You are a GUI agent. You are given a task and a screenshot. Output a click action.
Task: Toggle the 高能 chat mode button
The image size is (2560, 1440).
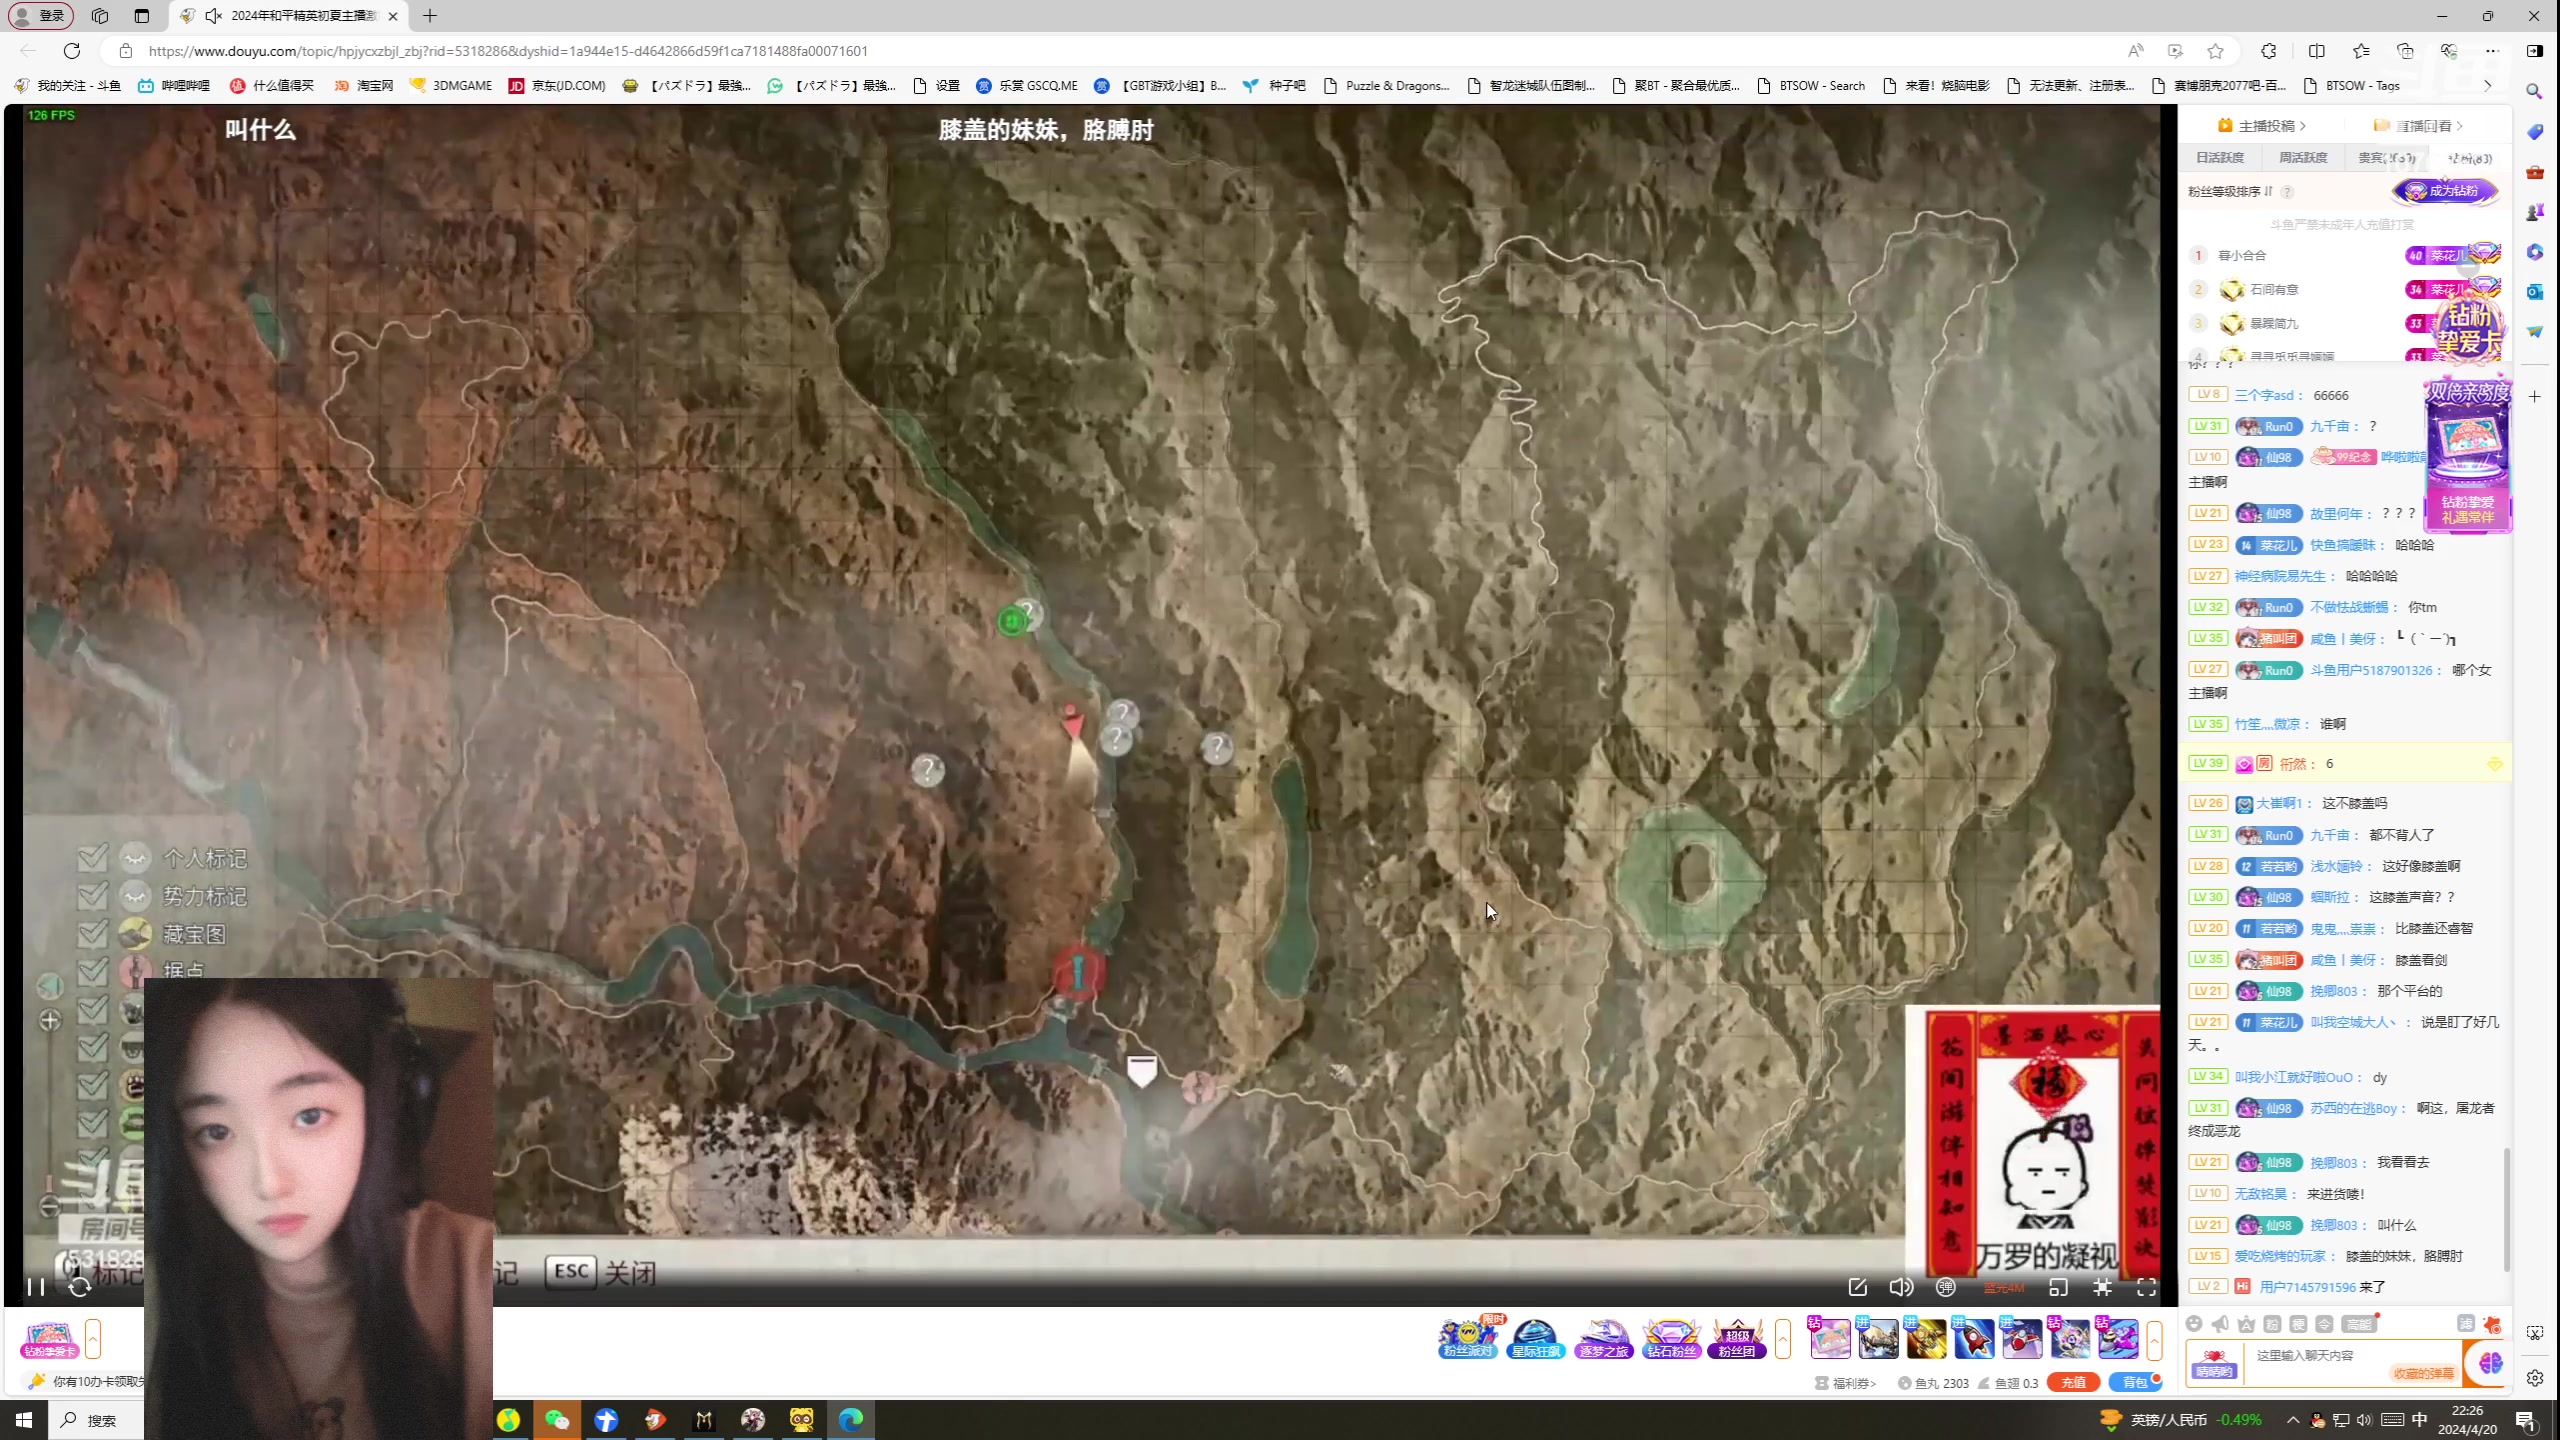[2358, 1324]
